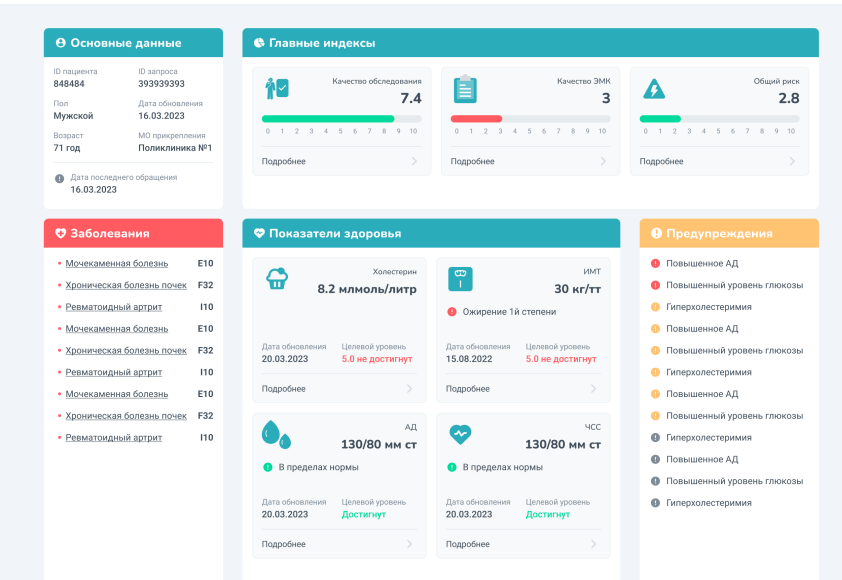Expand Подробнее chevron in Общий риск card
The image size is (842, 580).
(x=792, y=161)
